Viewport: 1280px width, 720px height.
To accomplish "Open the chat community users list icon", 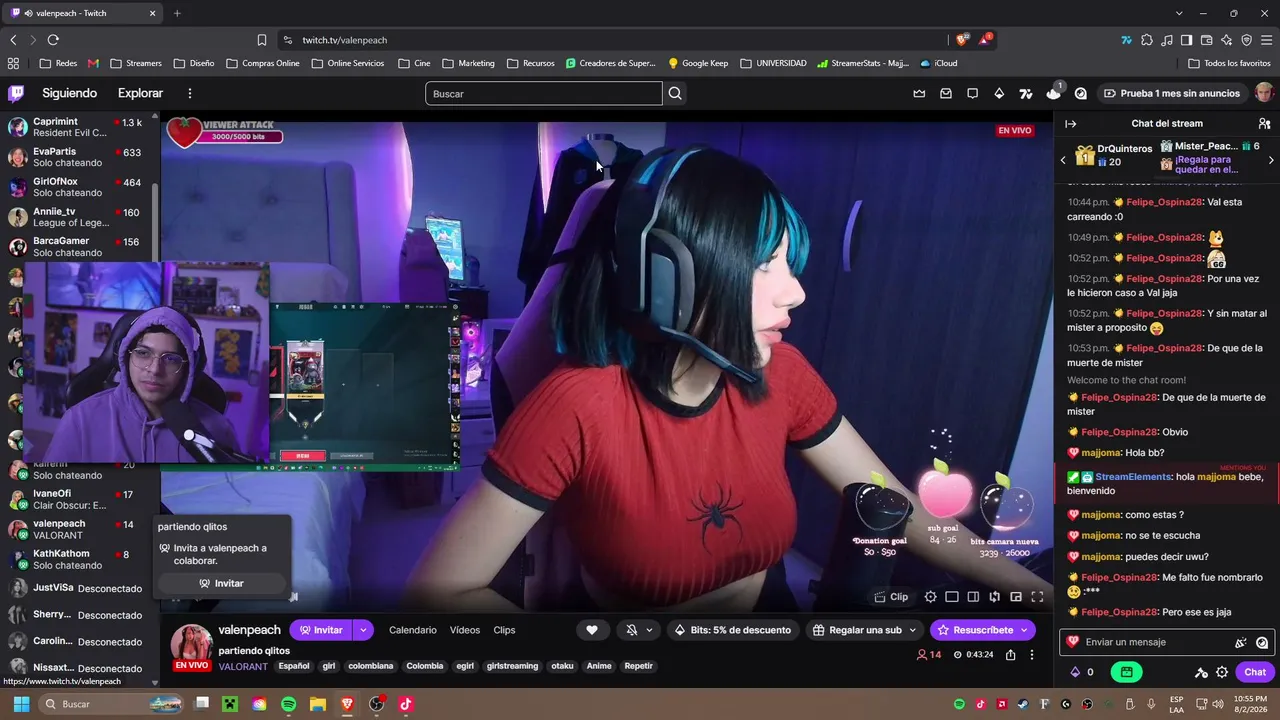I will 1264,124.
